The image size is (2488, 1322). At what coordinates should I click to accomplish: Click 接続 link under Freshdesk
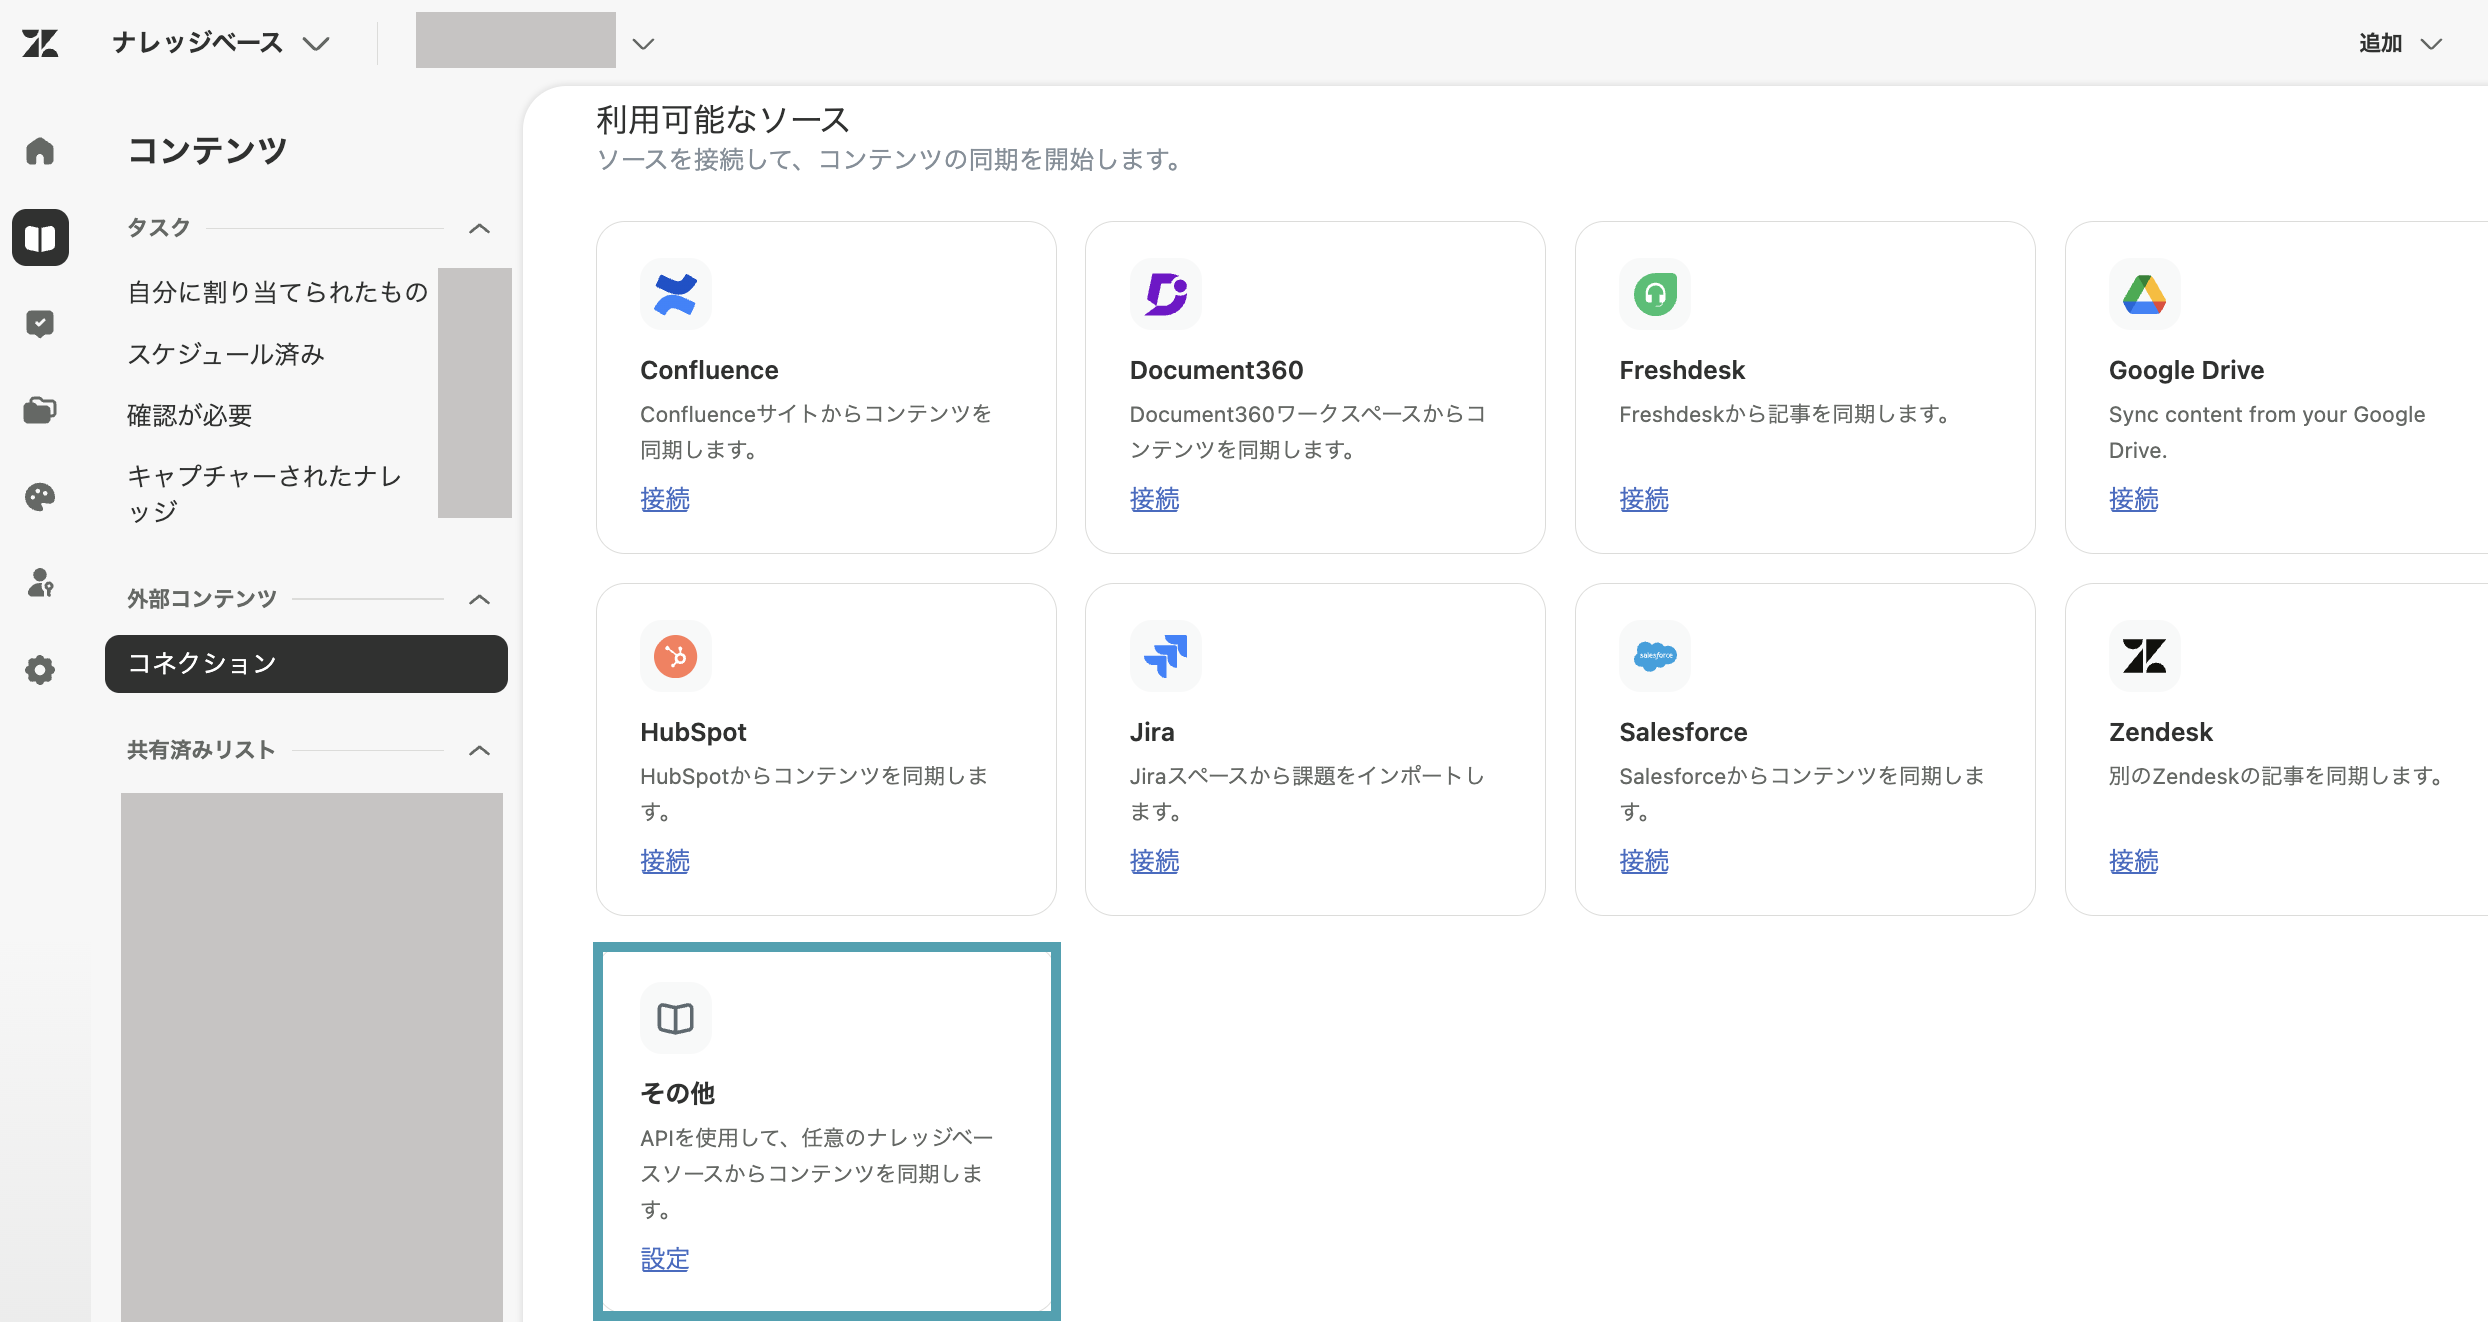coord(1644,499)
